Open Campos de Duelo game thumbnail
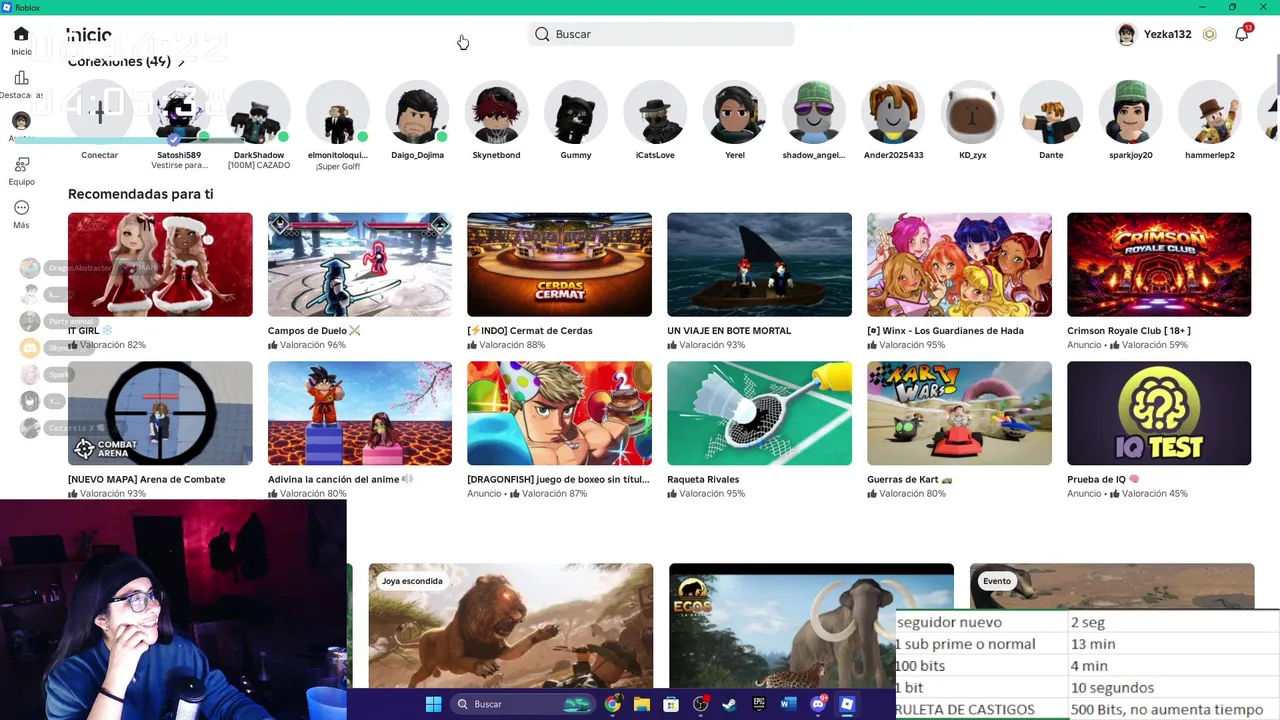 pos(360,264)
